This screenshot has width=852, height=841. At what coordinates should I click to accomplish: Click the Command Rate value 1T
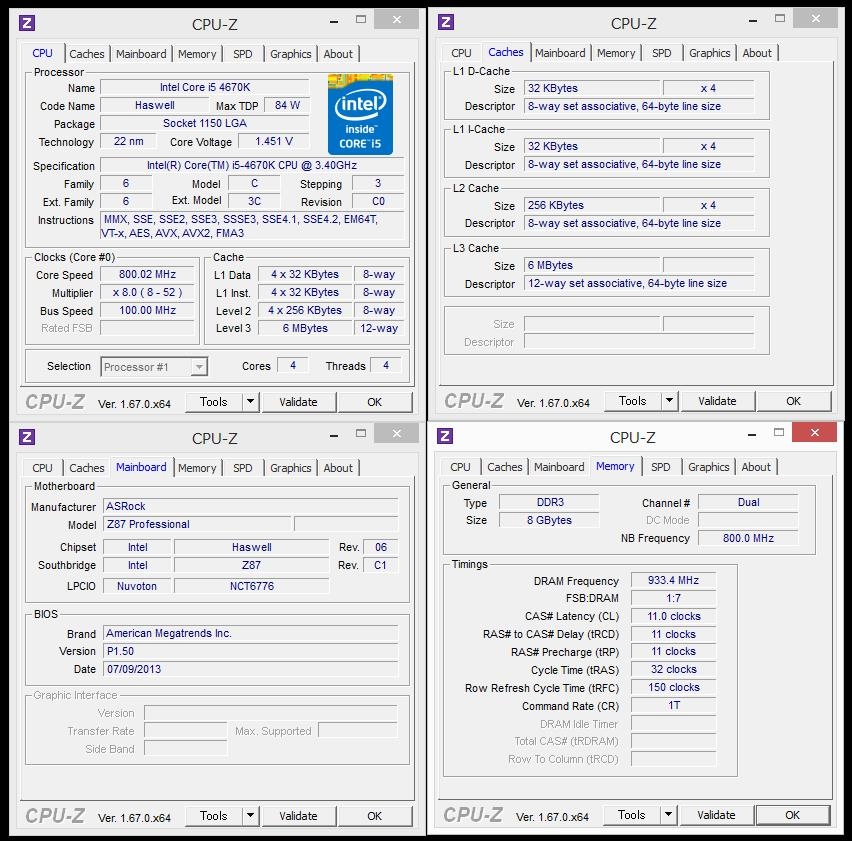(673, 705)
